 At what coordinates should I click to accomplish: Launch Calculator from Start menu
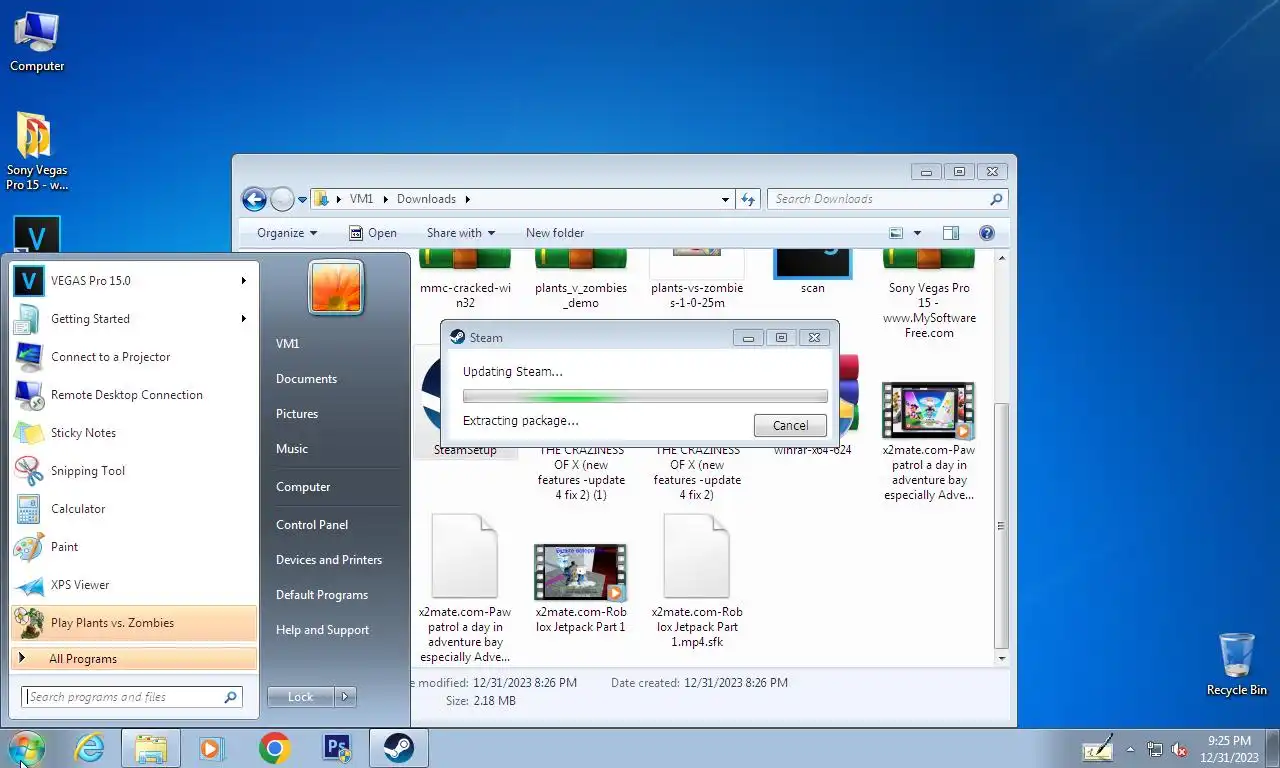[x=133, y=509]
